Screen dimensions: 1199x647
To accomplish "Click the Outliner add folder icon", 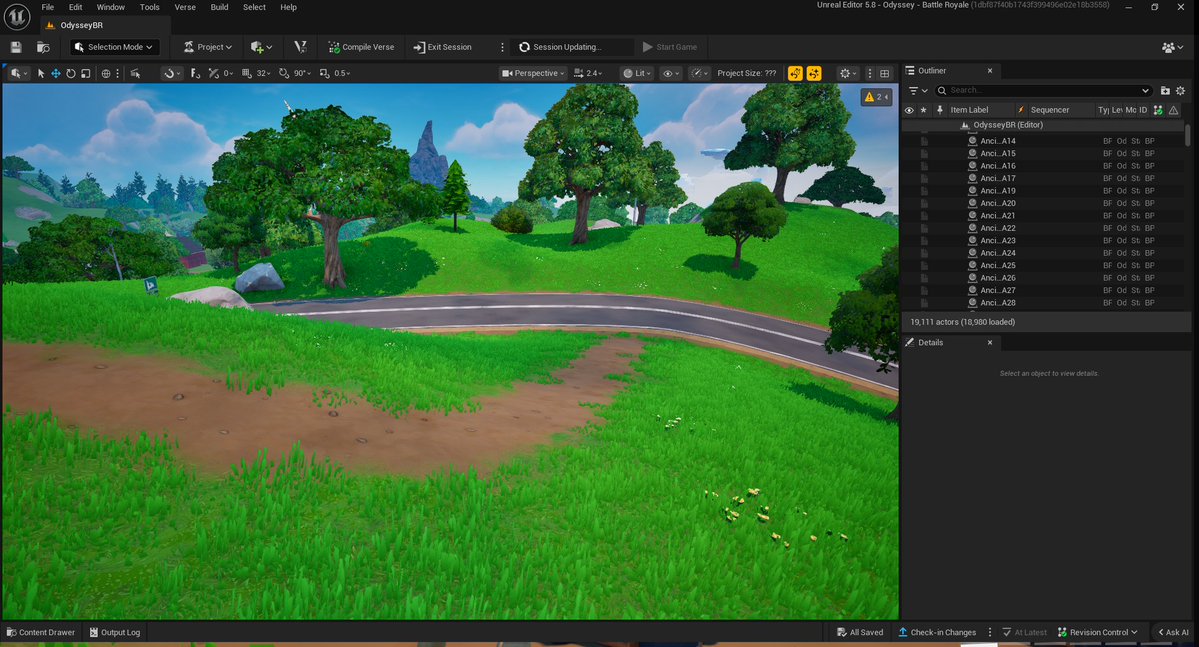I will coord(1165,90).
